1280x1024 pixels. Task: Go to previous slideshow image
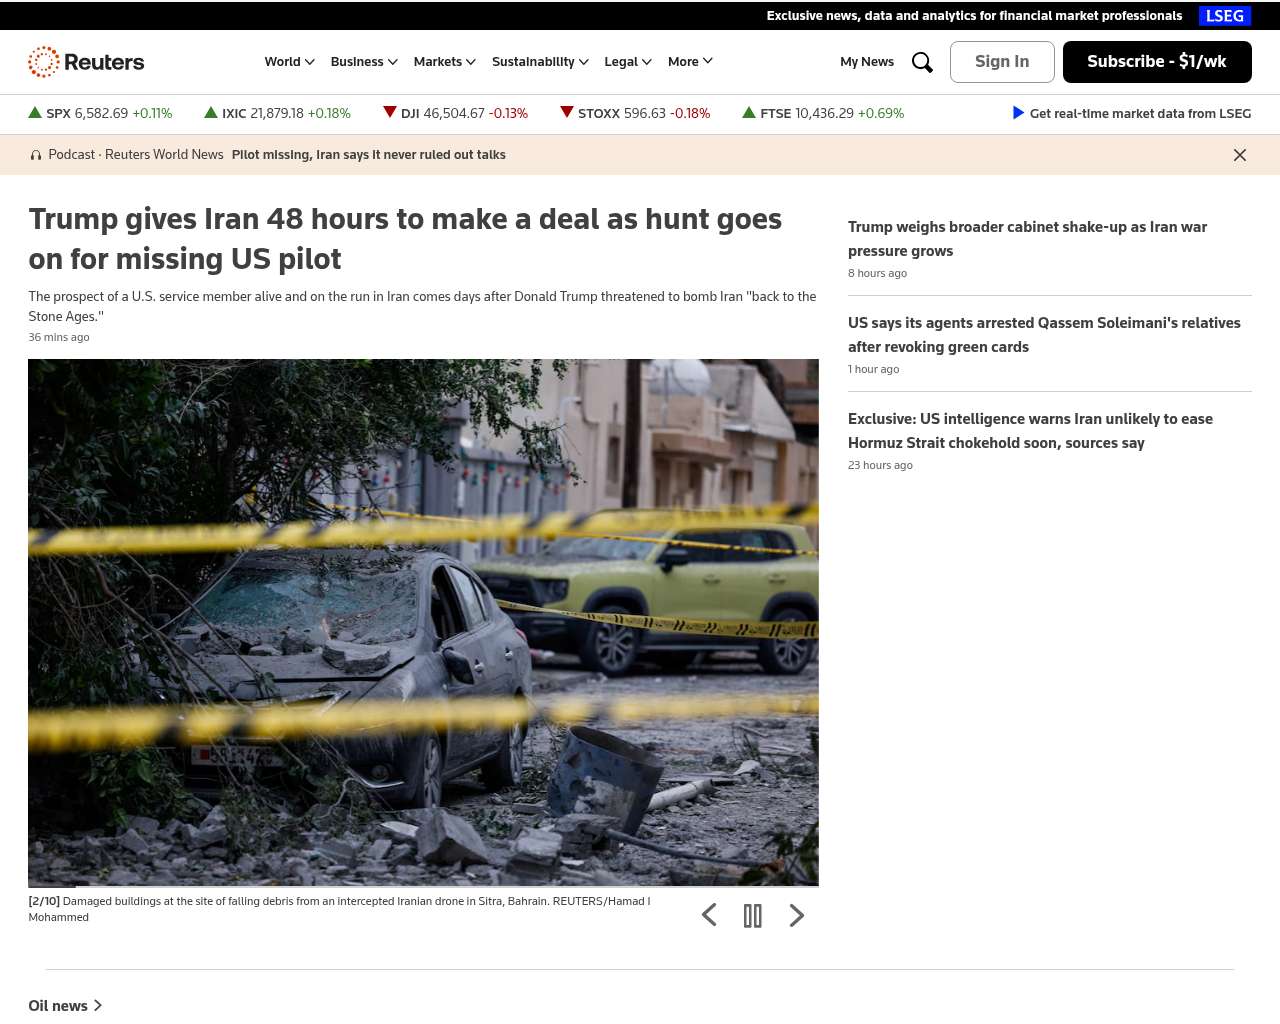(709, 915)
